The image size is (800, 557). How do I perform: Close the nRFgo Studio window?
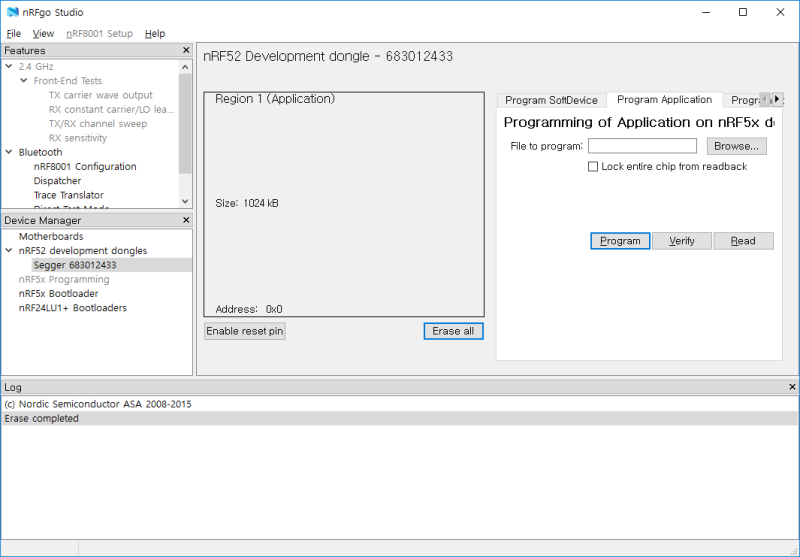(780, 12)
